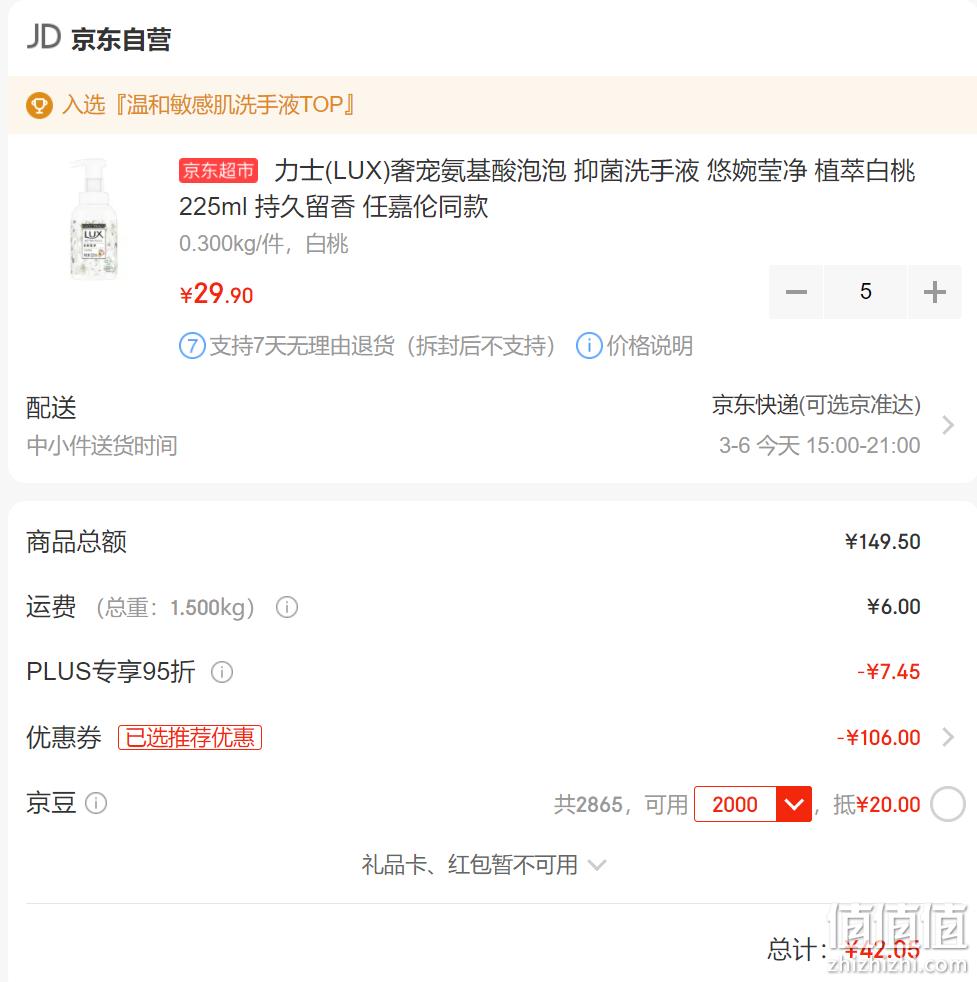Toggle the 京豆 deduction radio button

coord(948,804)
